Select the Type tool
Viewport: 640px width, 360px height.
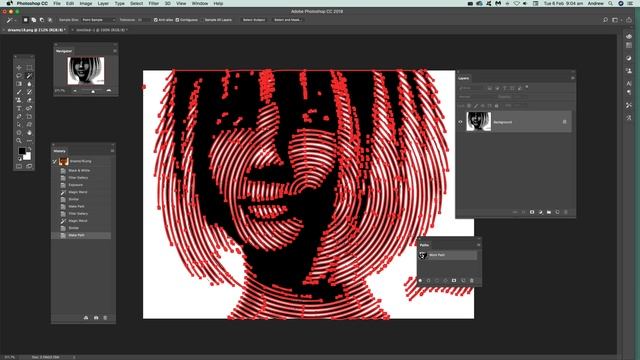click(x=19, y=108)
